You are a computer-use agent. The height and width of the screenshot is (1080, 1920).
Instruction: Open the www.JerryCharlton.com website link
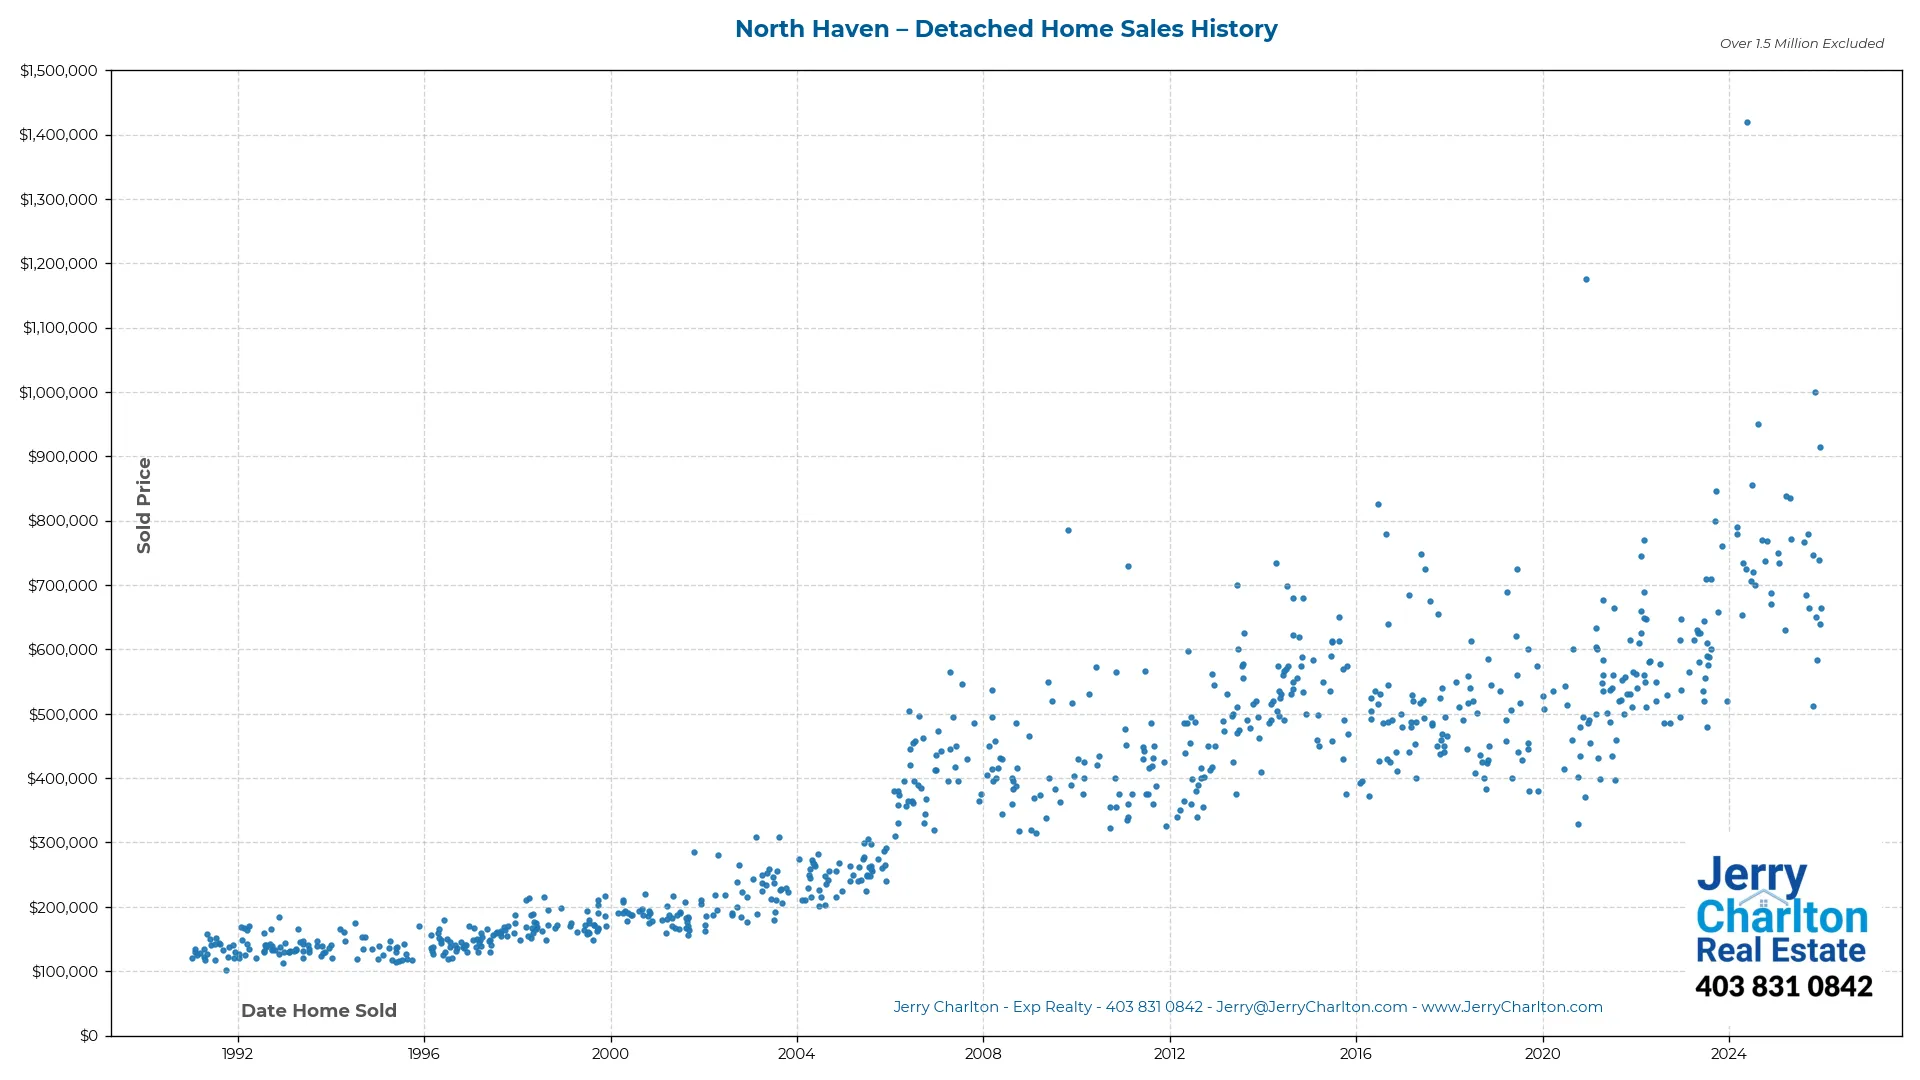coord(1513,1007)
